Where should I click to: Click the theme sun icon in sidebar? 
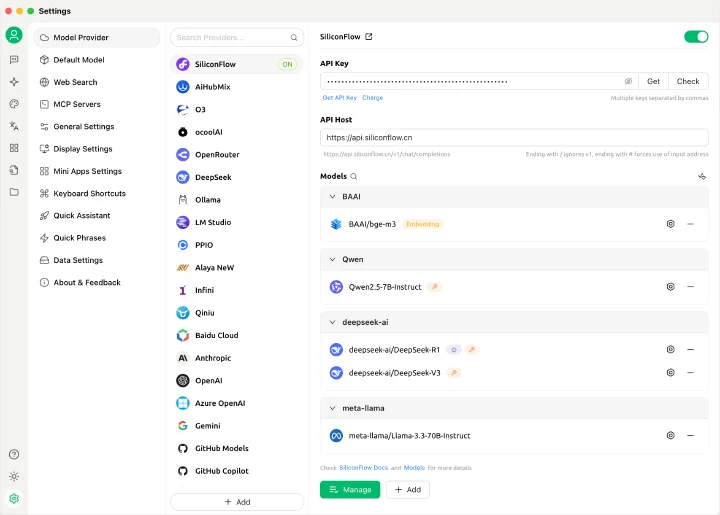pyautogui.click(x=14, y=476)
